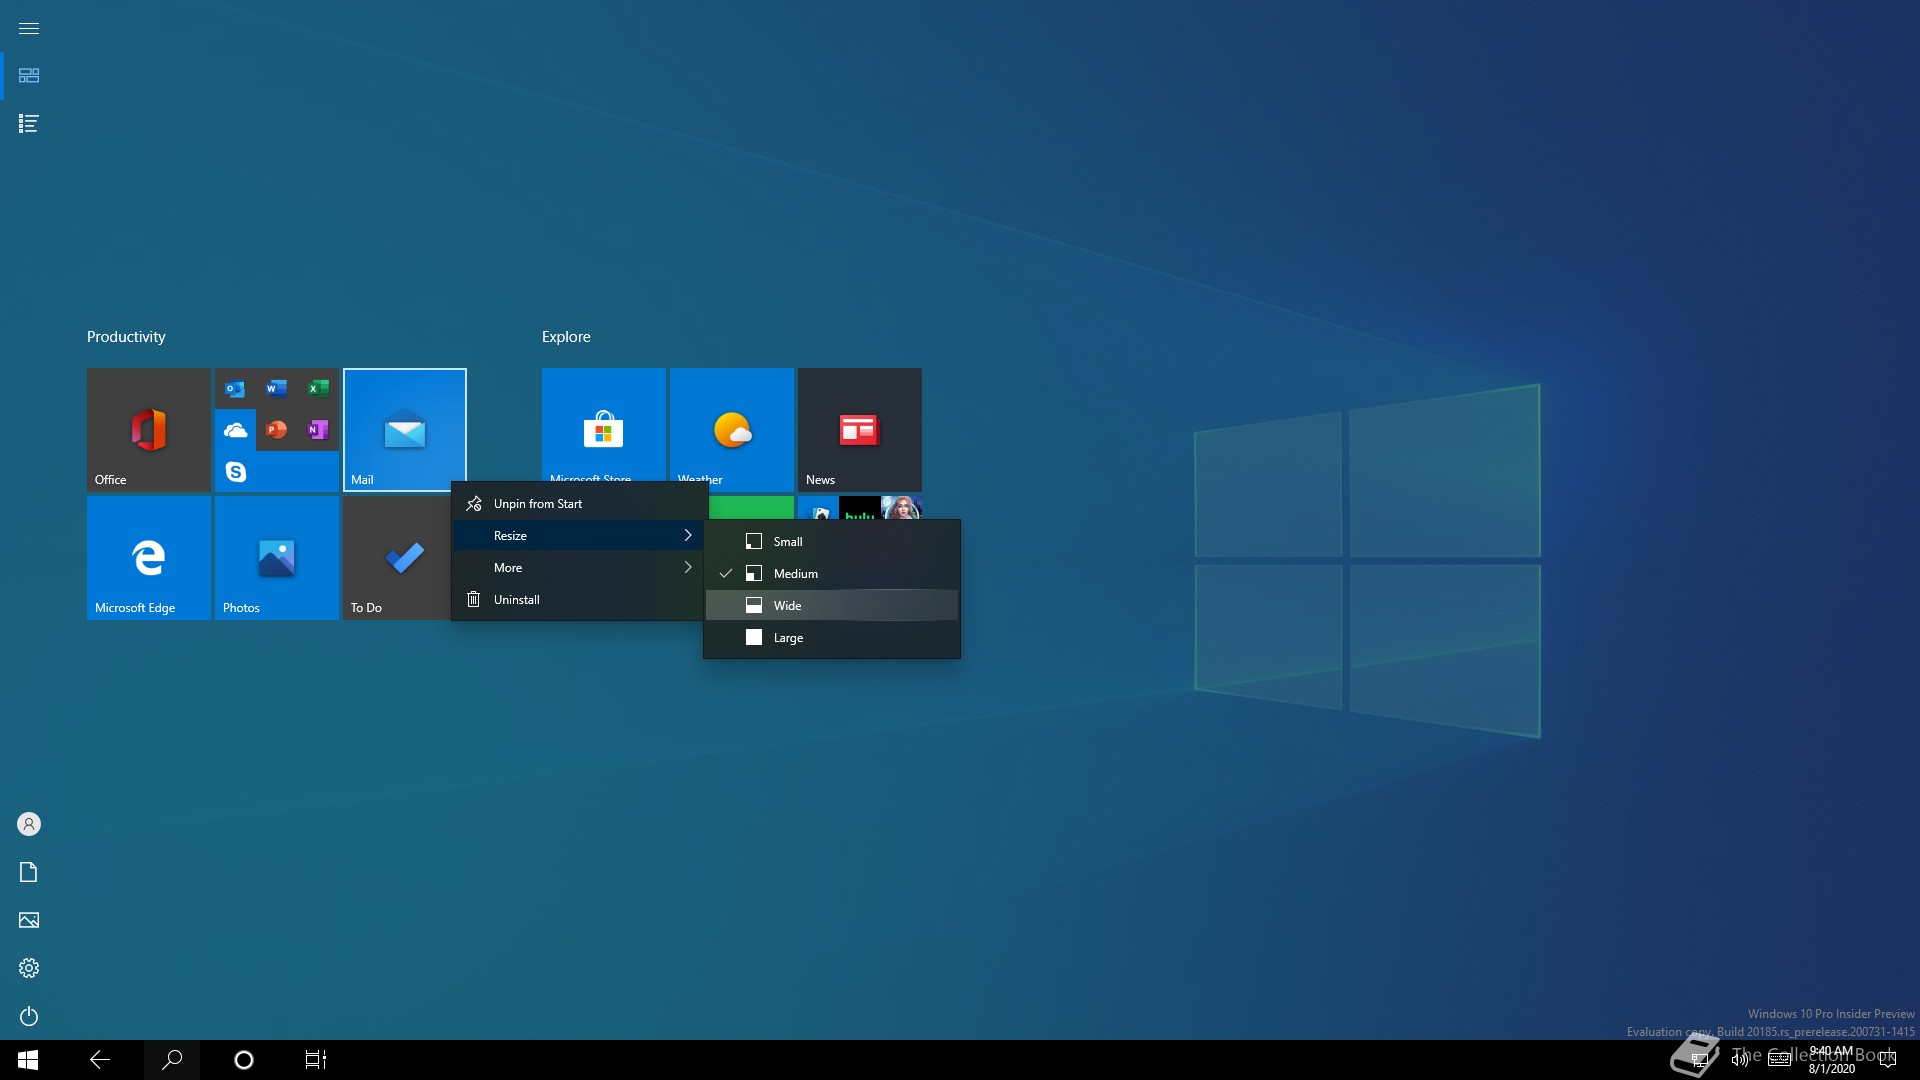Image resolution: width=1920 pixels, height=1080 pixels.
Task: Open taskbar Search
Action: click(x=172, y=1060)
